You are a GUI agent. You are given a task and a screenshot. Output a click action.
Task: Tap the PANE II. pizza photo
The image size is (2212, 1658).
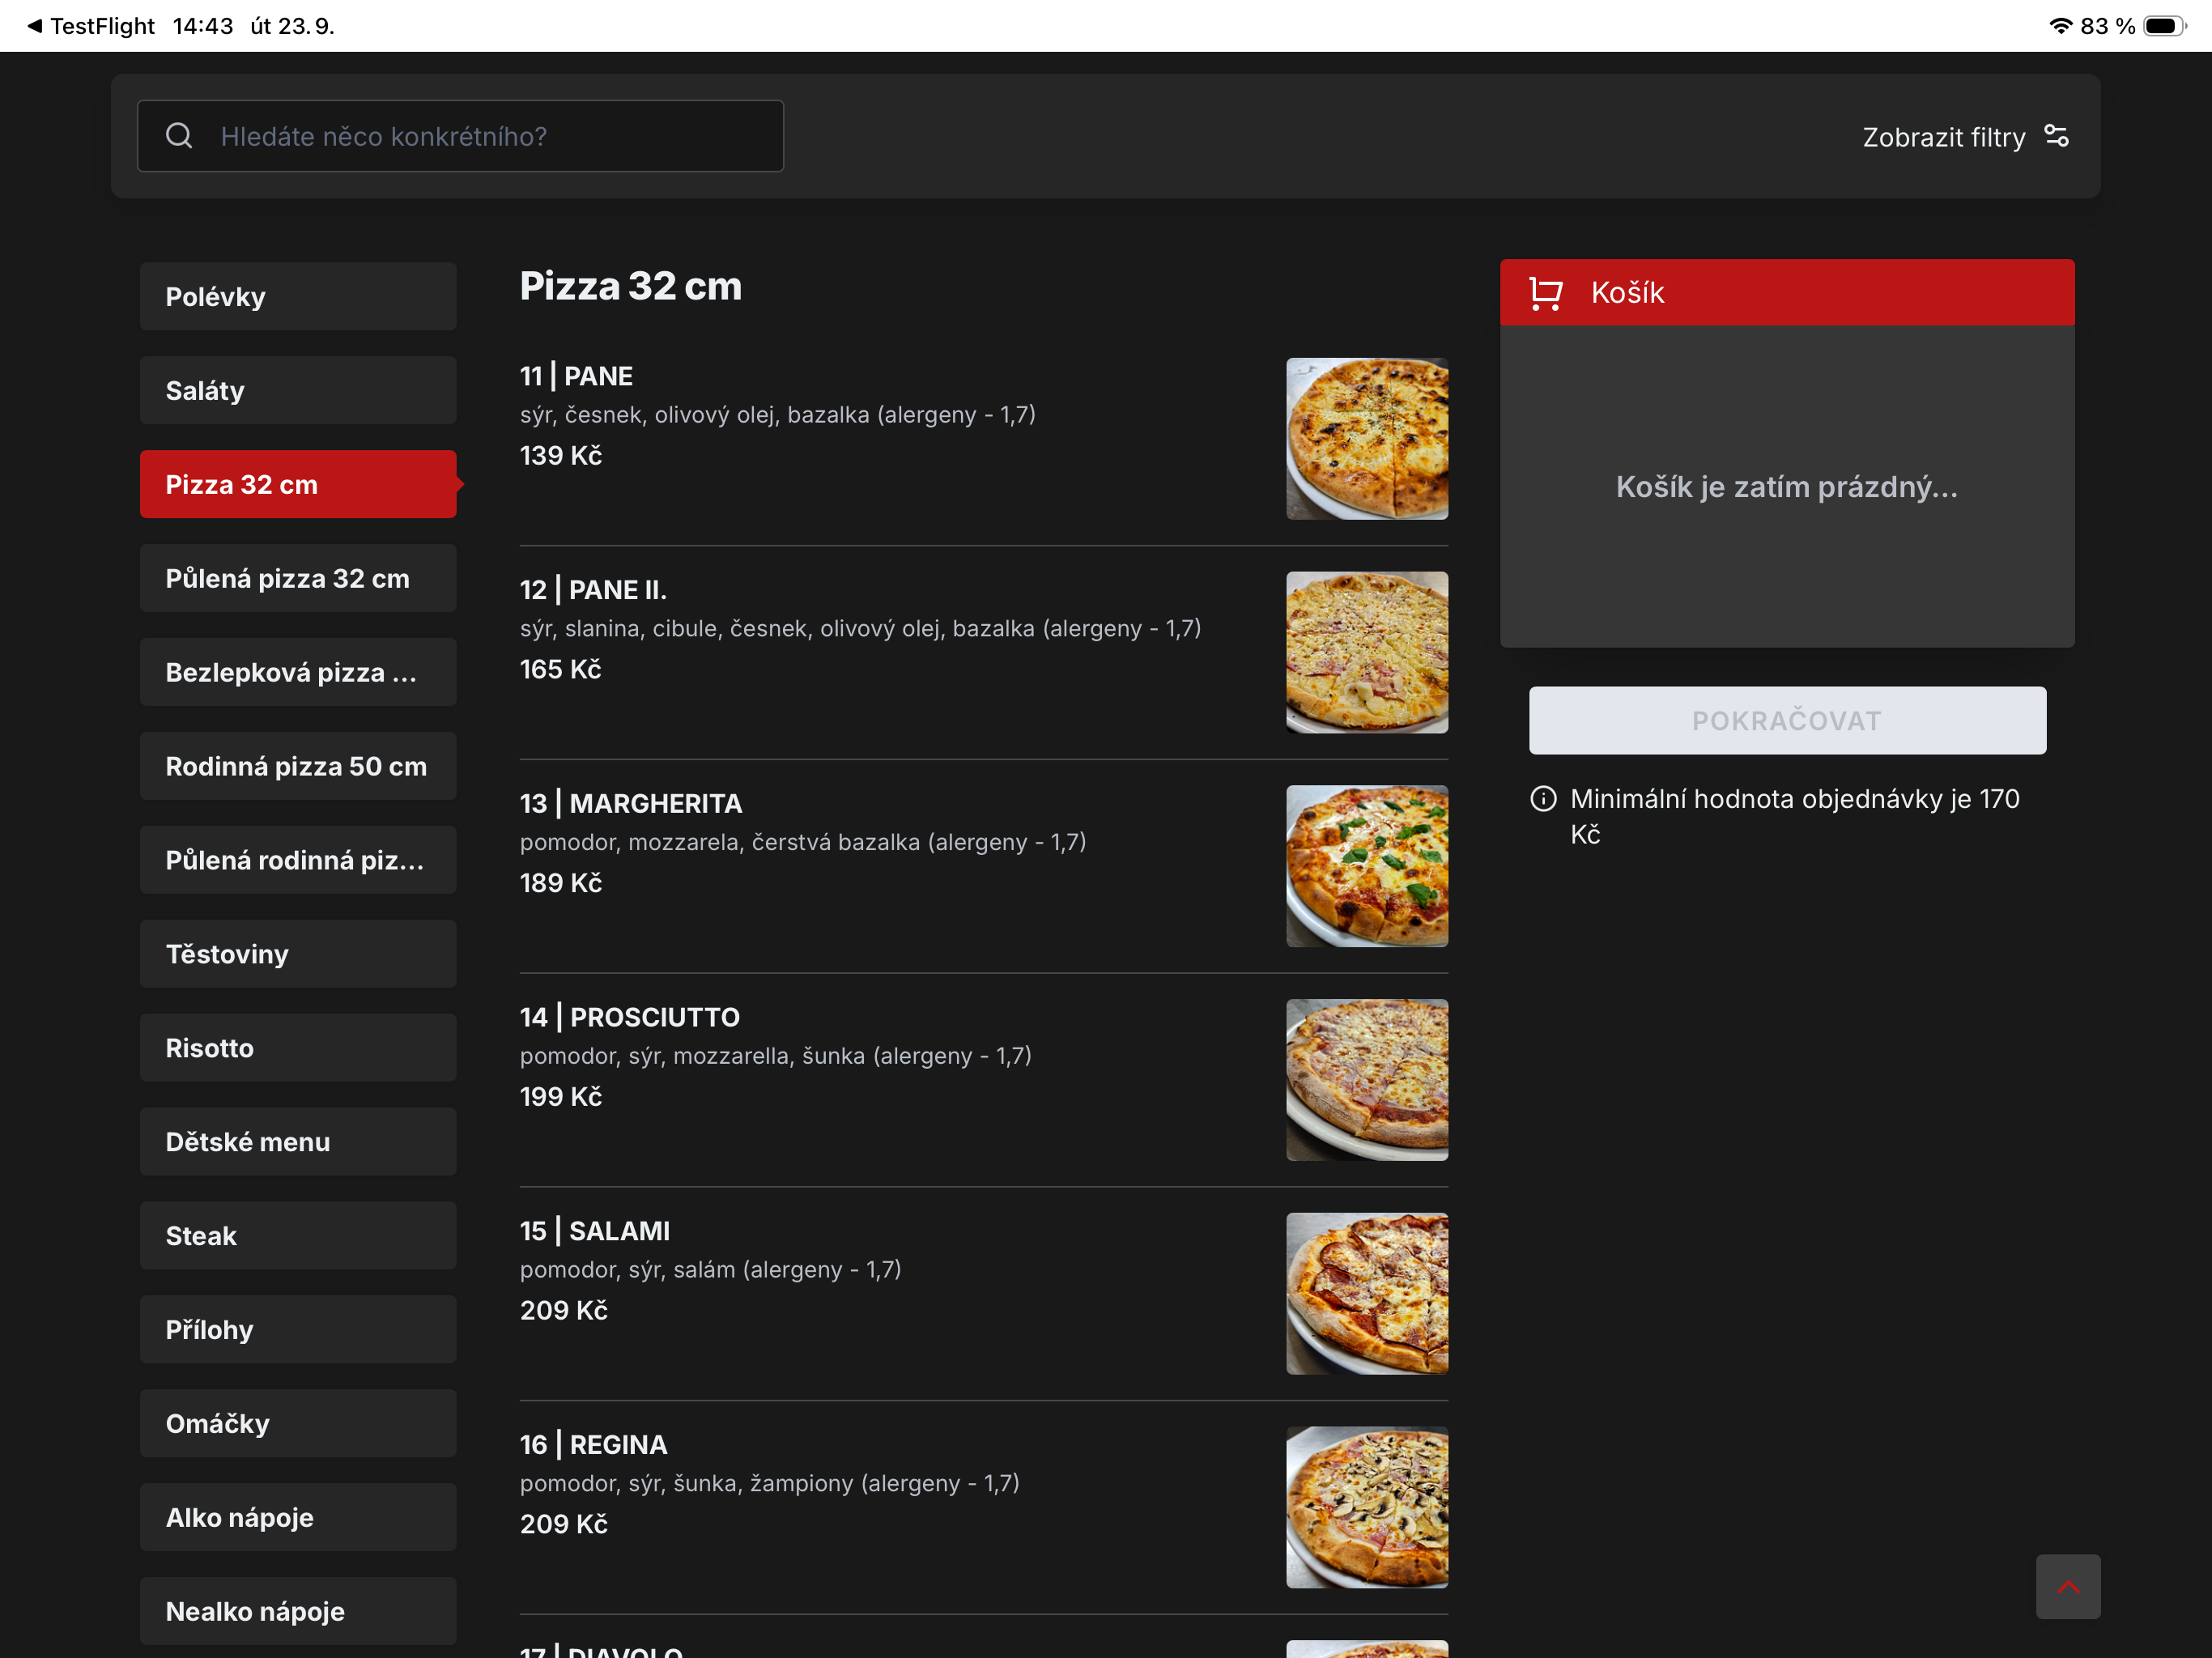click(1367, 653)
